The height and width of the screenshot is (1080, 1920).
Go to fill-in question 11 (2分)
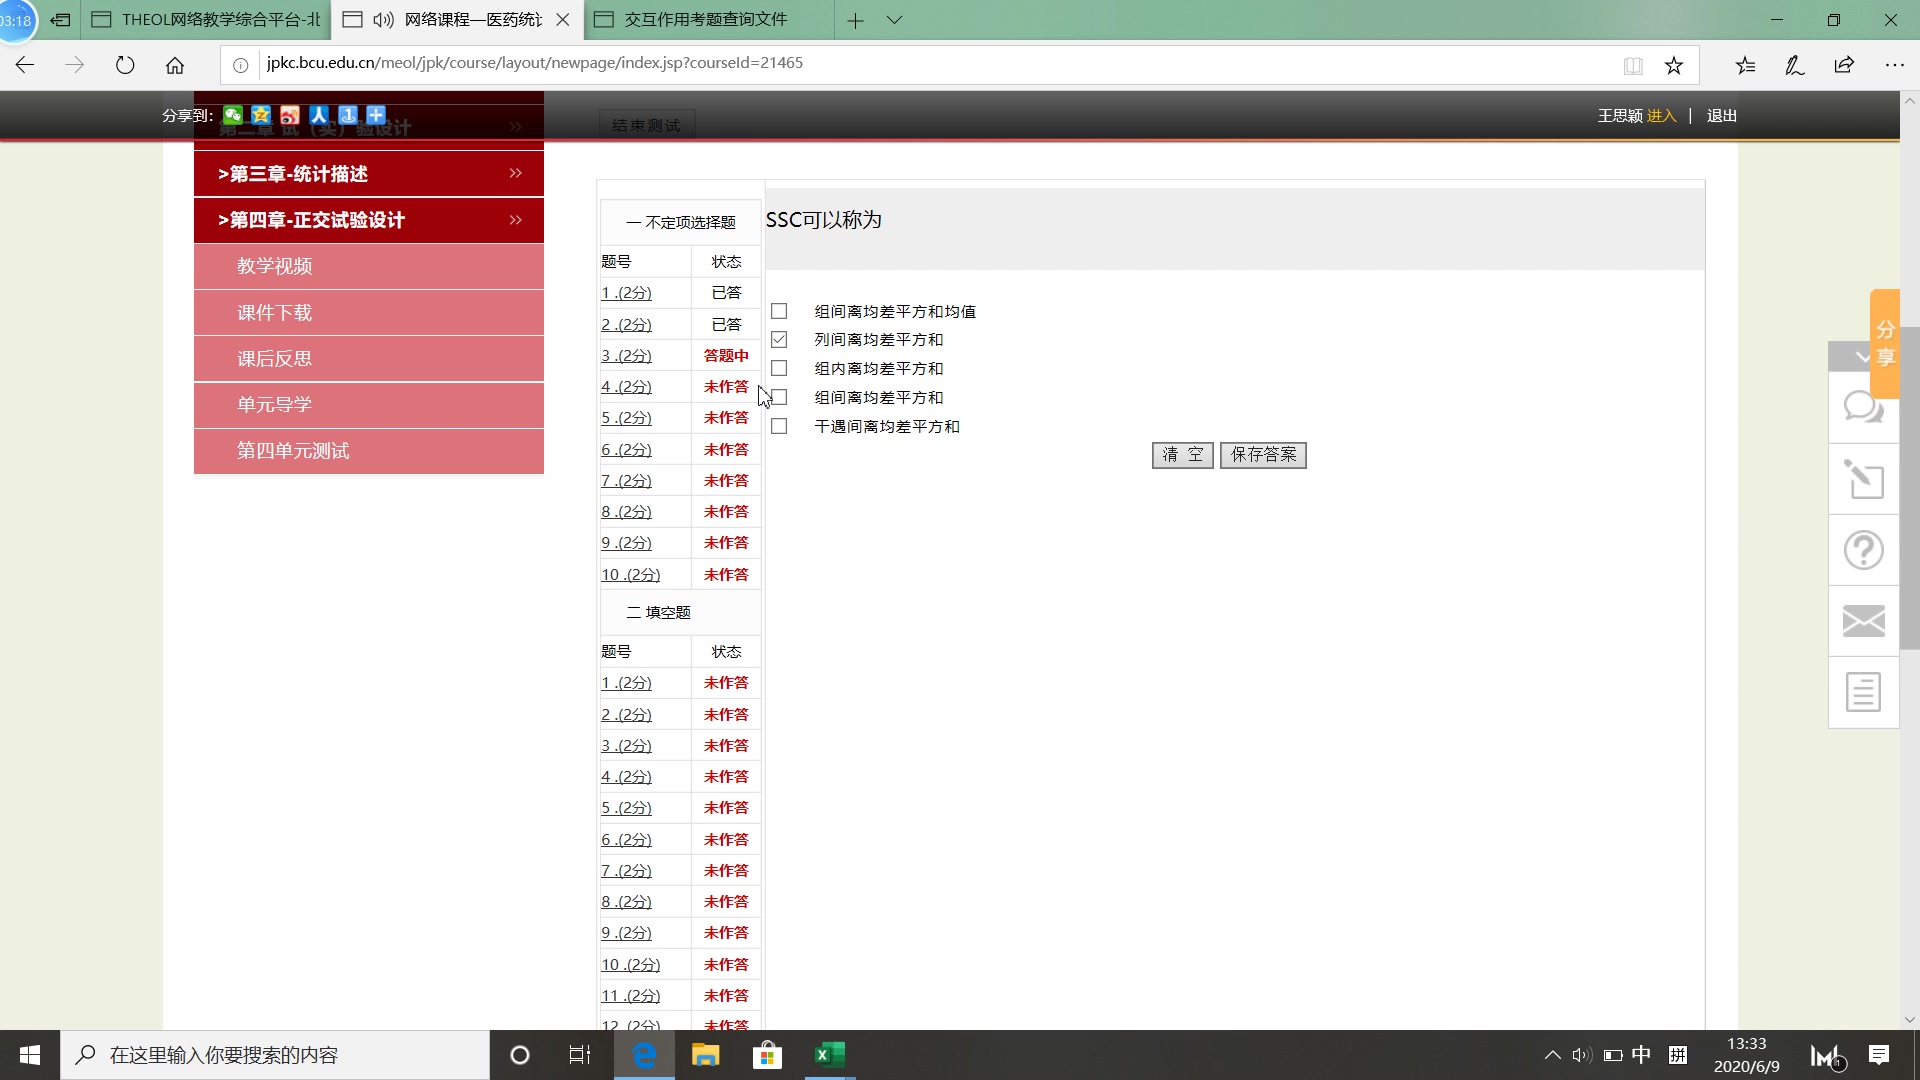pyautogui.click(x=630, y=996)
